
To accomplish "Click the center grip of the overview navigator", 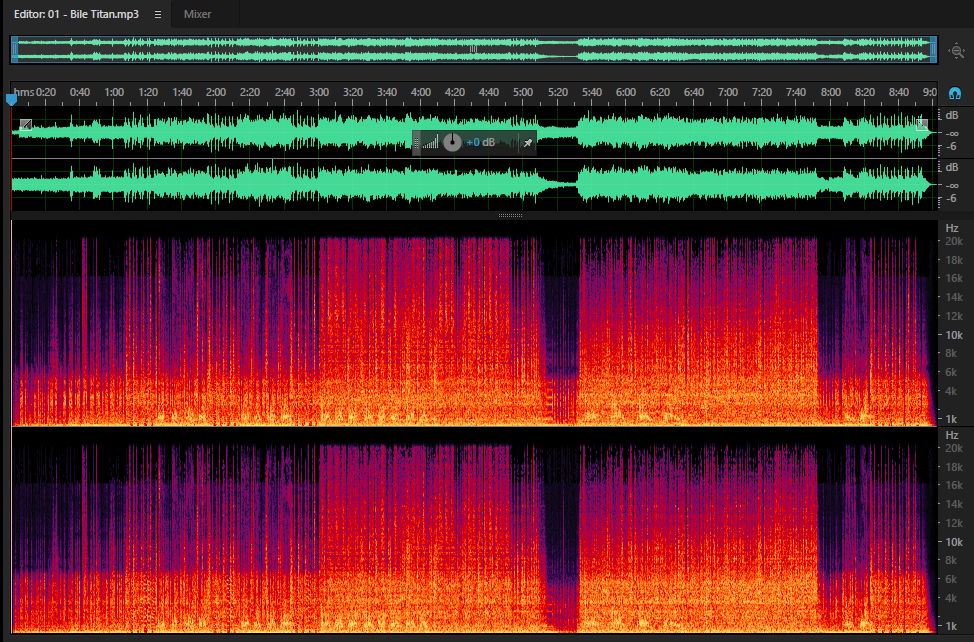I will pos(473,49).
